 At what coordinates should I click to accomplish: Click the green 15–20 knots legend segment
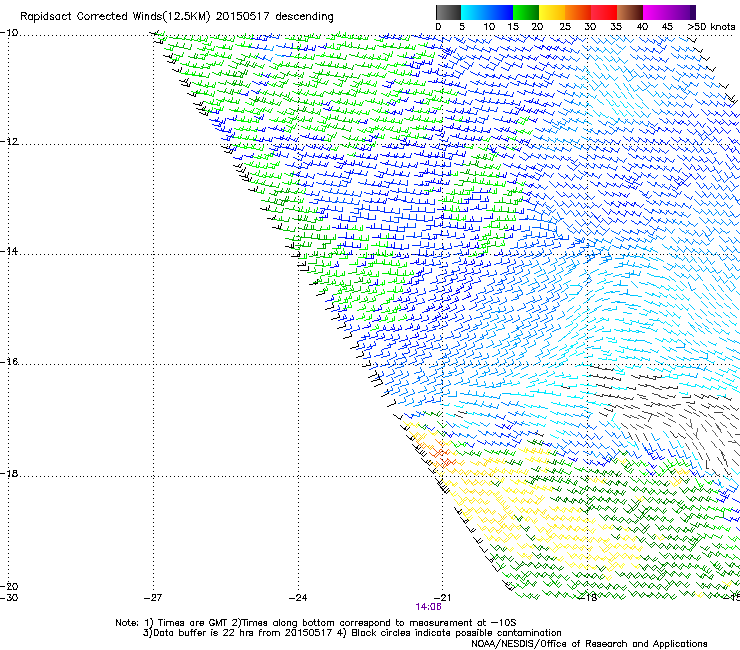pyautogui.click(x=526, y=12)
